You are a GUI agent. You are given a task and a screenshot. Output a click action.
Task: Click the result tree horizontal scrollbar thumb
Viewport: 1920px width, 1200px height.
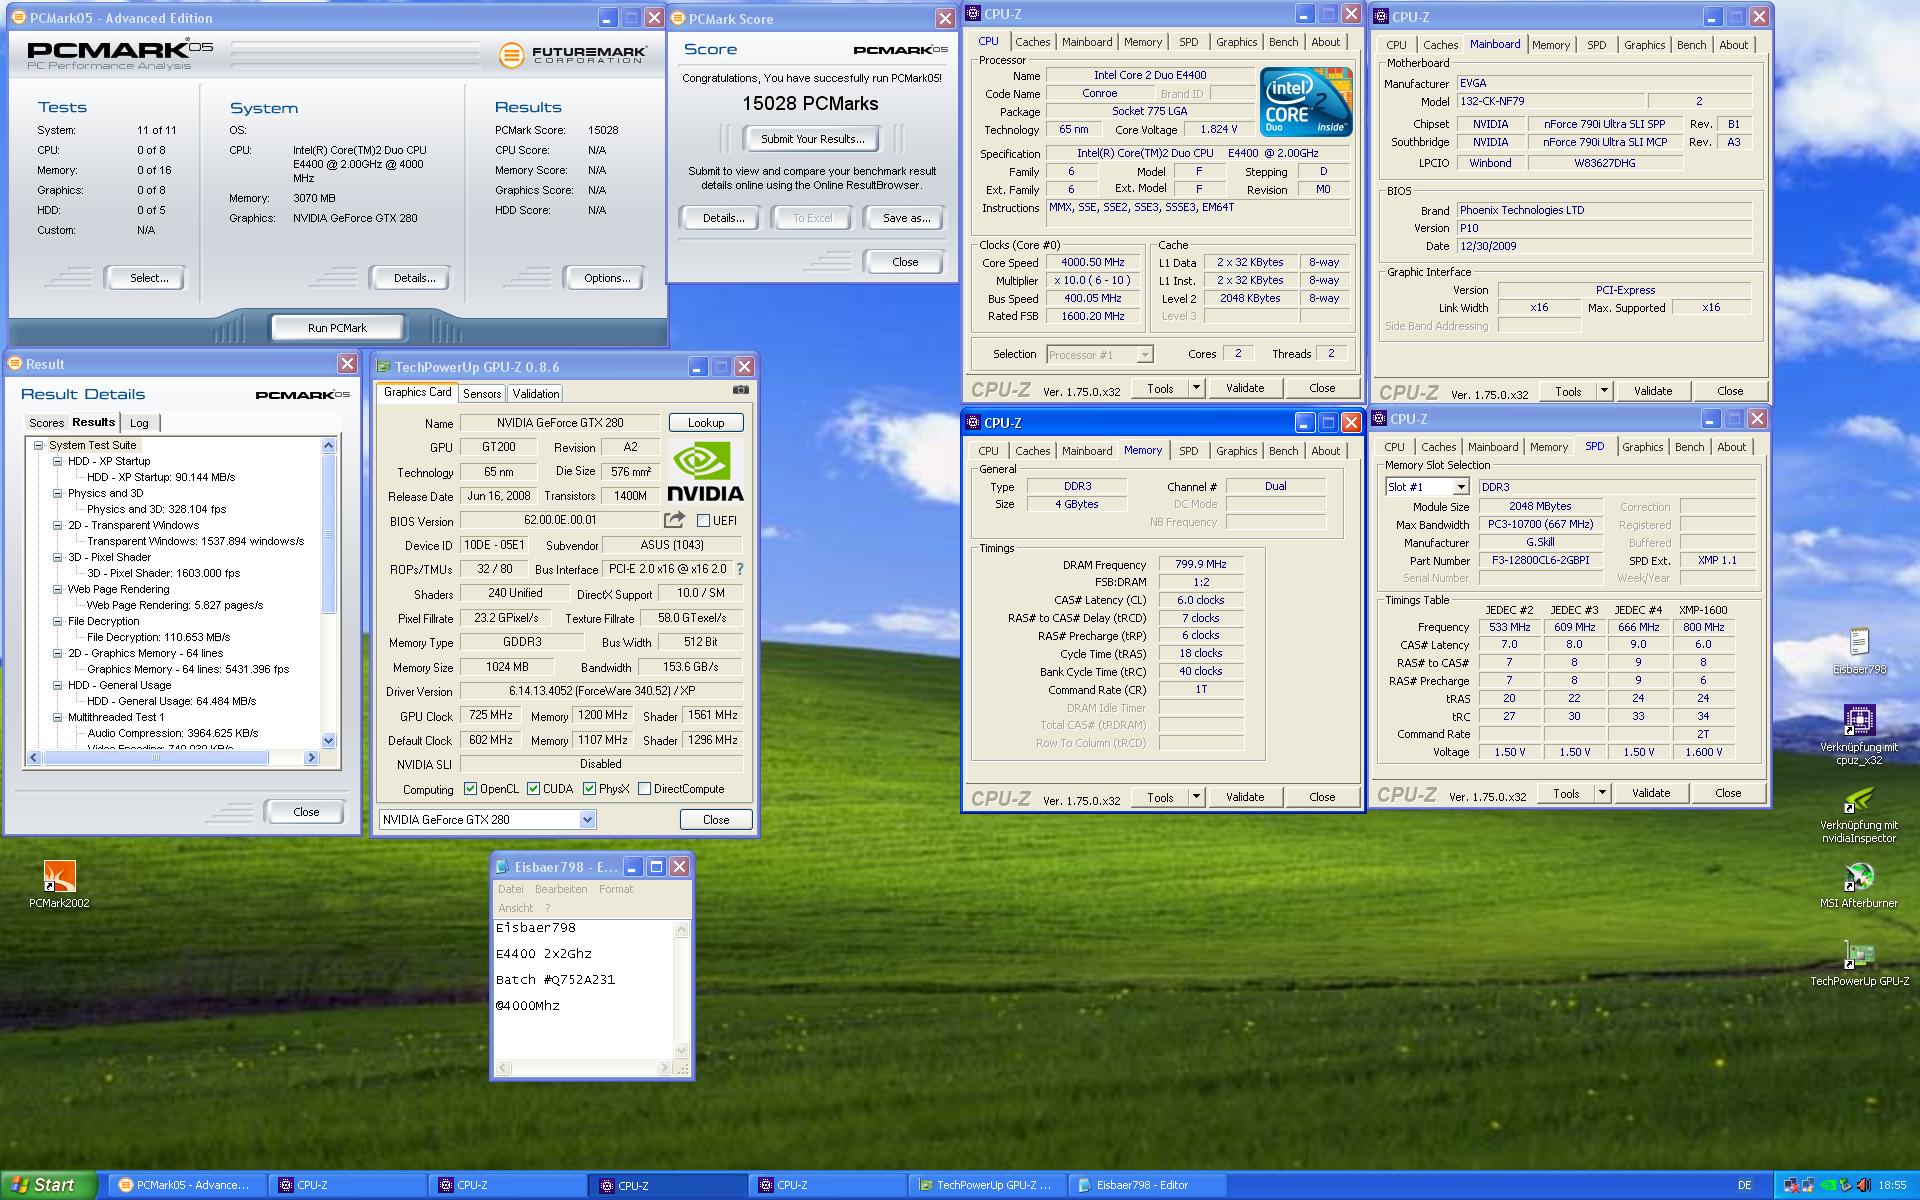155,758
